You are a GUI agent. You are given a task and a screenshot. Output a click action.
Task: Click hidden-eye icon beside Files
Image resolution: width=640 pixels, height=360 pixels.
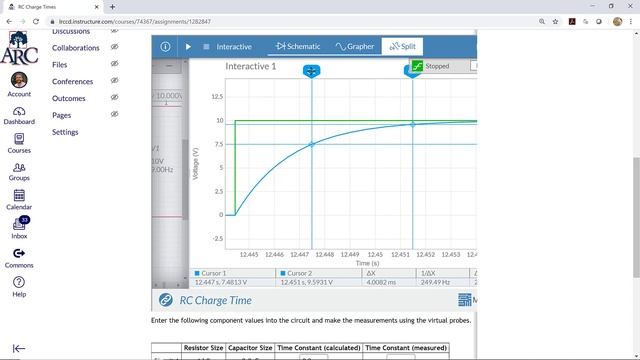[115, 64]
